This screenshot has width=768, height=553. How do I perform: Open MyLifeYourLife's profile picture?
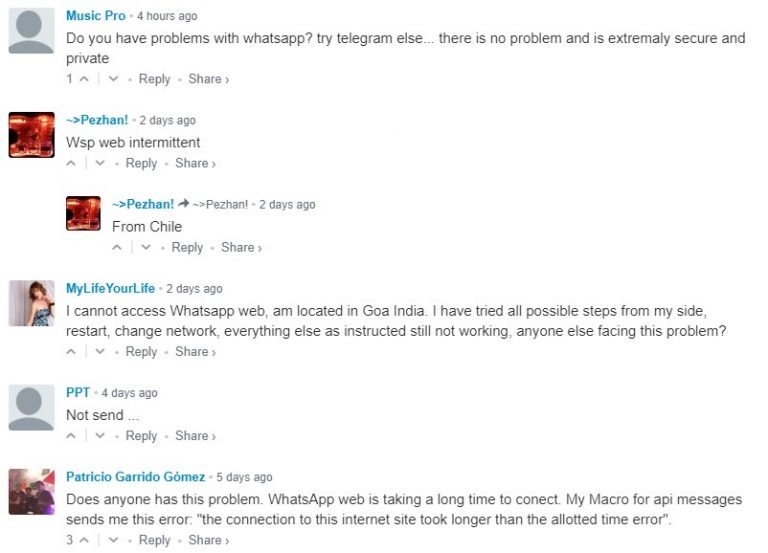[31, 302]
